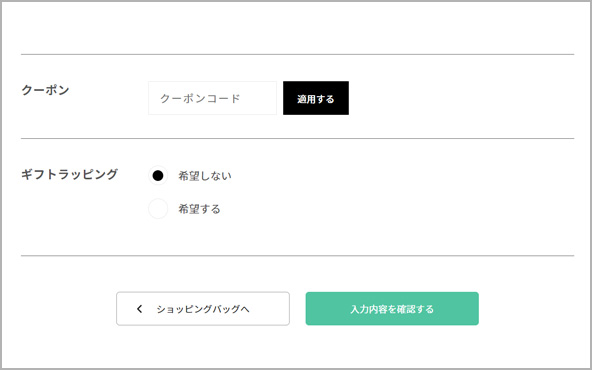Click the green 入力内容を確認する button
Image resolution: width=592 pixels, height=370 pixels.
pyautogui.click(x=392, y=308)
